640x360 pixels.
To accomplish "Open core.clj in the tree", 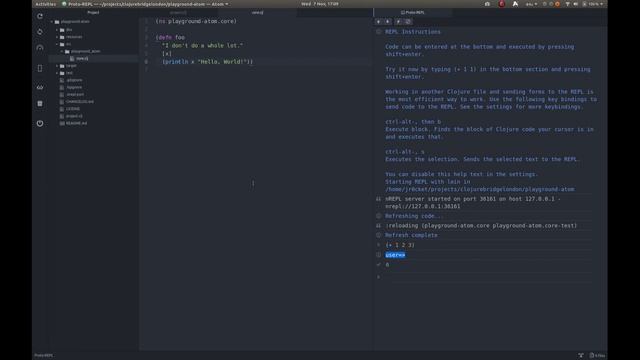I will 82,58.
